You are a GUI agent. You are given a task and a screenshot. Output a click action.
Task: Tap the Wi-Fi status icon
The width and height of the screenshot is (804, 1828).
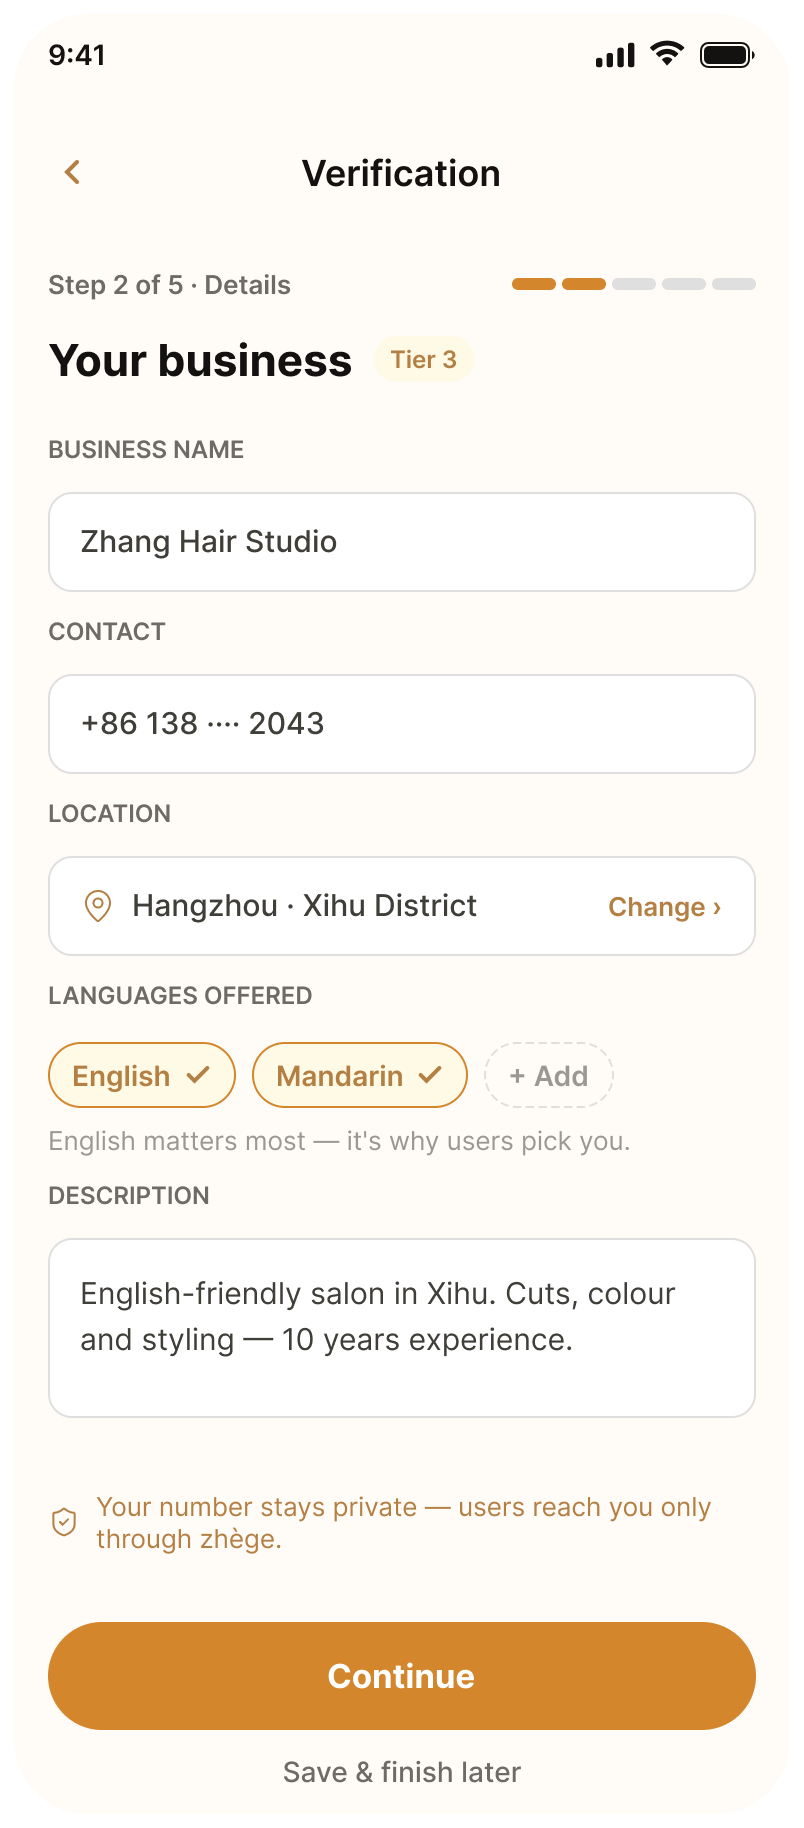(666, 54)
